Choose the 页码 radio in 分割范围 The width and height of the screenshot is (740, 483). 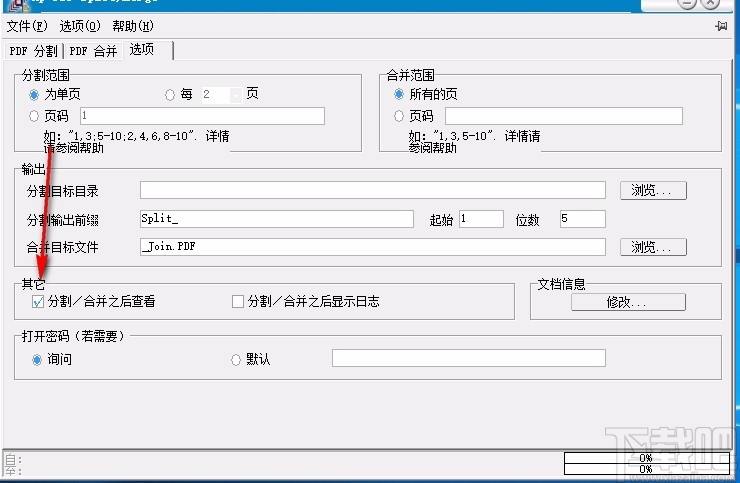[34, 116]
